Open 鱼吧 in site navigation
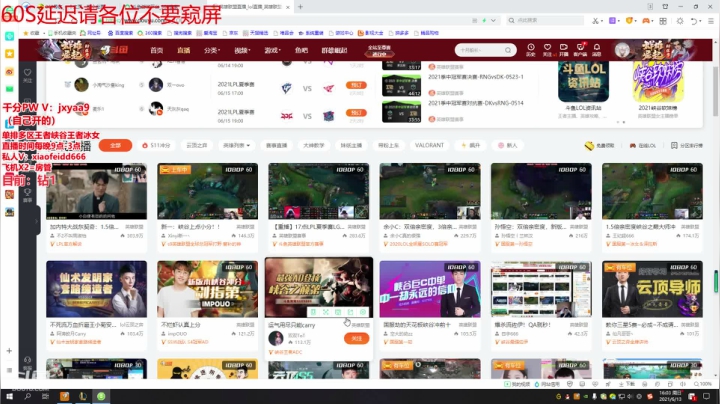Viewport: 720px width, 404px height. click(301, 50)
